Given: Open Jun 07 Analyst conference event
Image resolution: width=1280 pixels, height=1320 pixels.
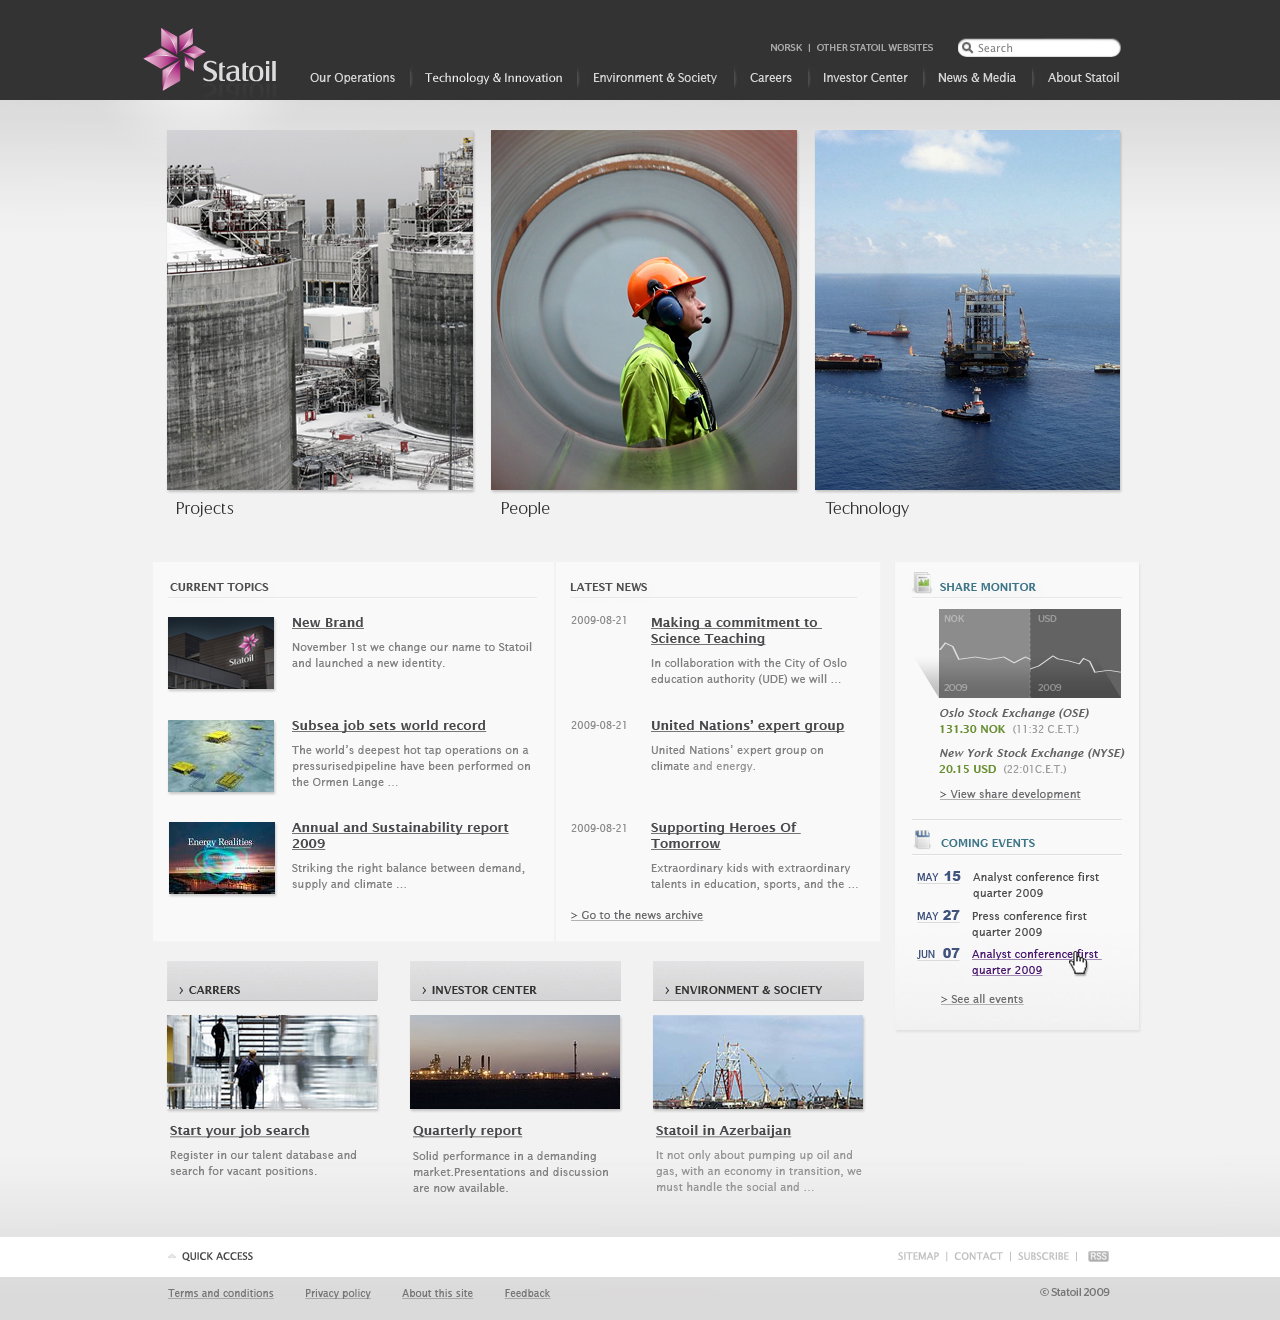Looking at the screenshot, I should tap(1035, 962).
